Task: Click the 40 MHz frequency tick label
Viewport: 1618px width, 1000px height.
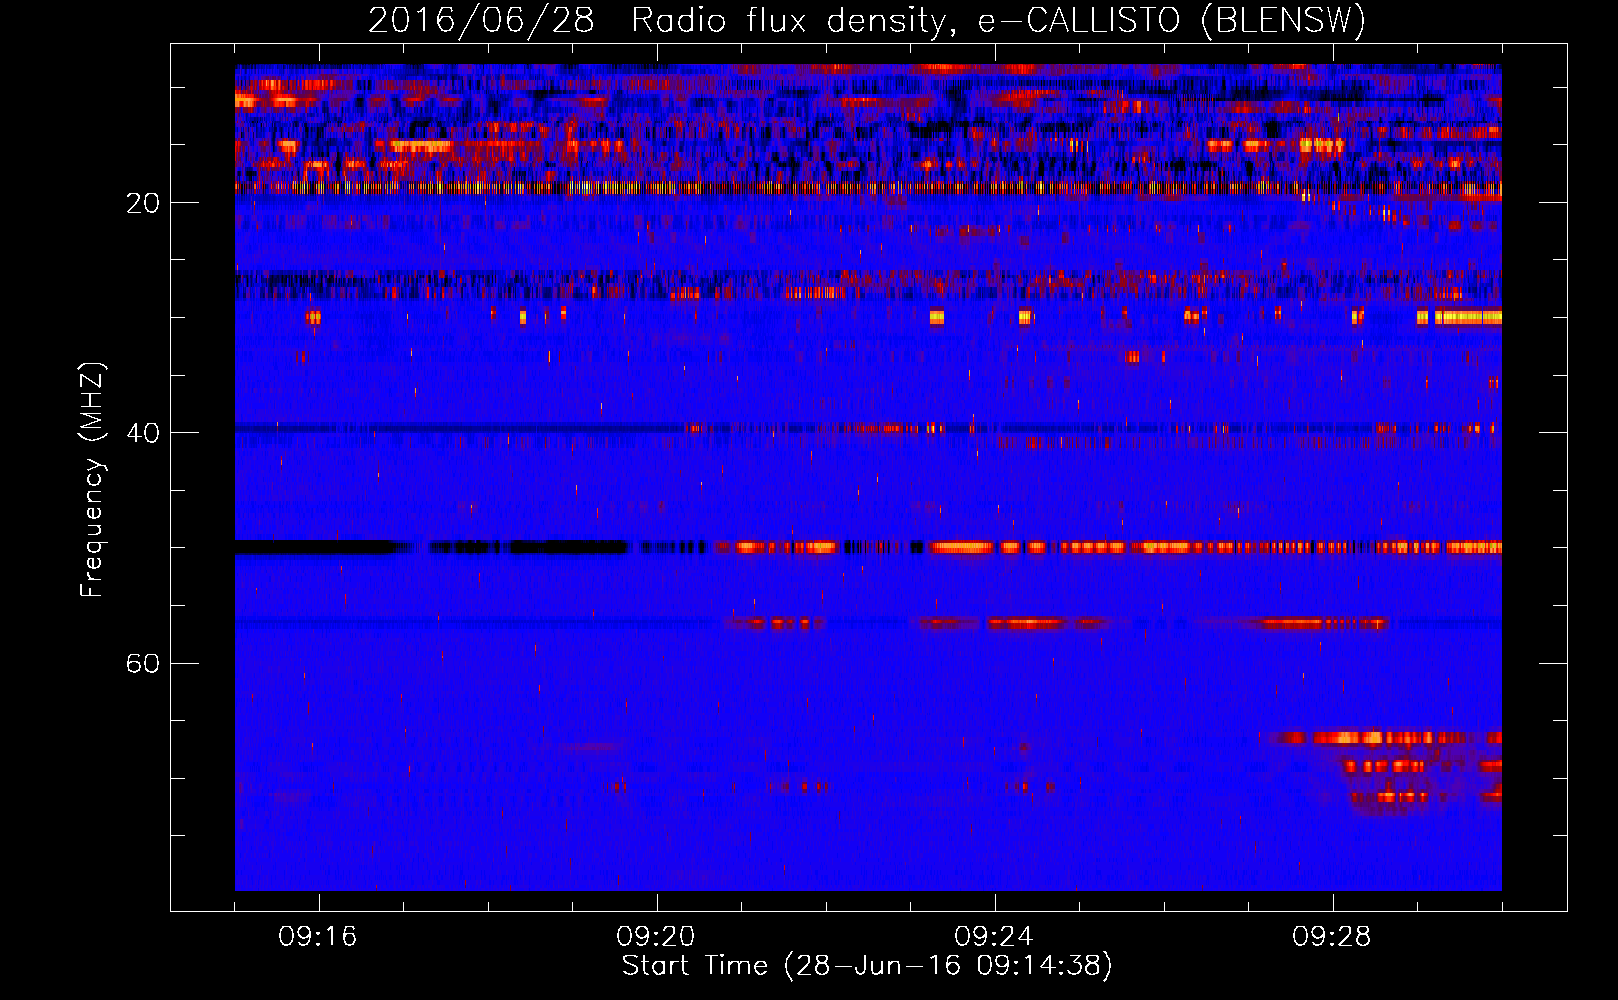Action: click(143, 433)
